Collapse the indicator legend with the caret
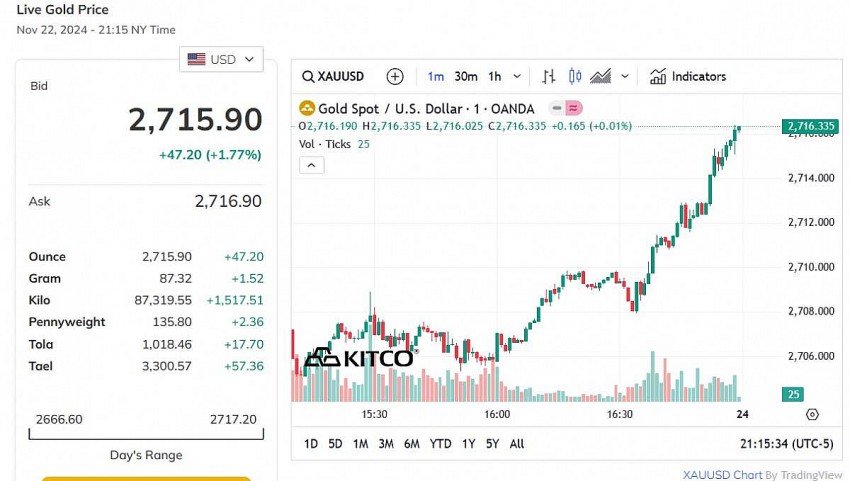850x481 pixels. 311,164
